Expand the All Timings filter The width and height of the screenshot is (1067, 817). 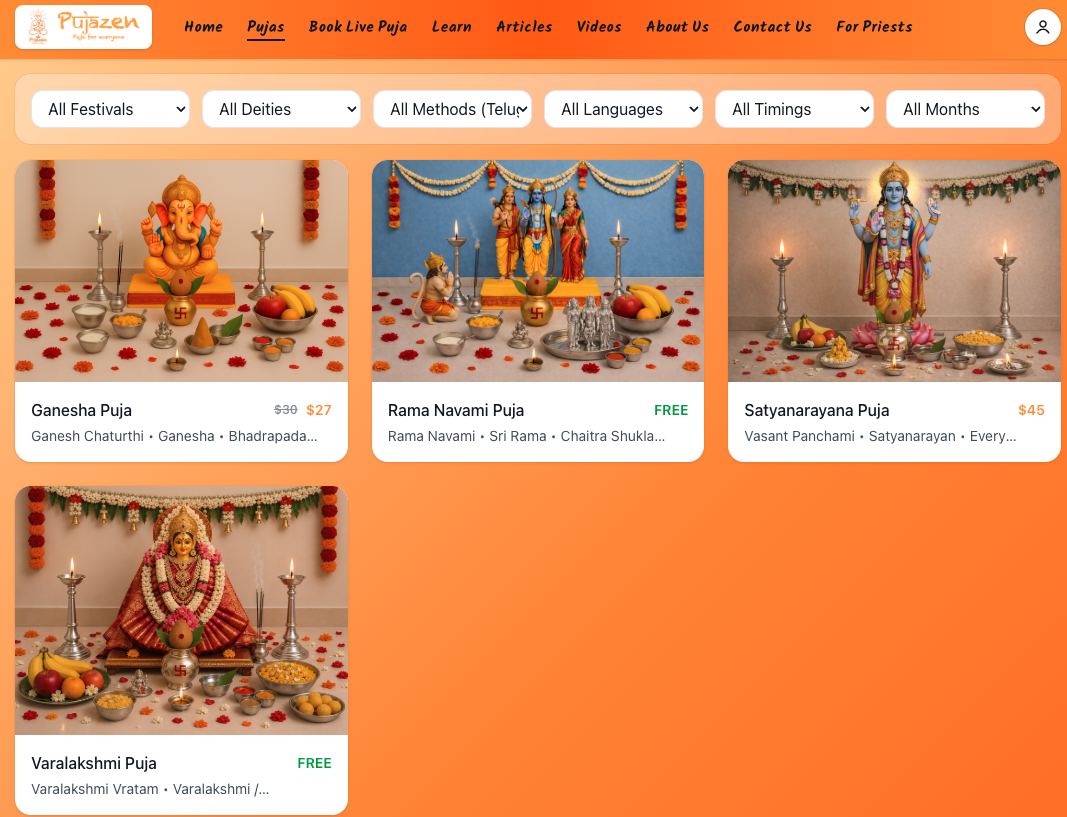(794, 109)
